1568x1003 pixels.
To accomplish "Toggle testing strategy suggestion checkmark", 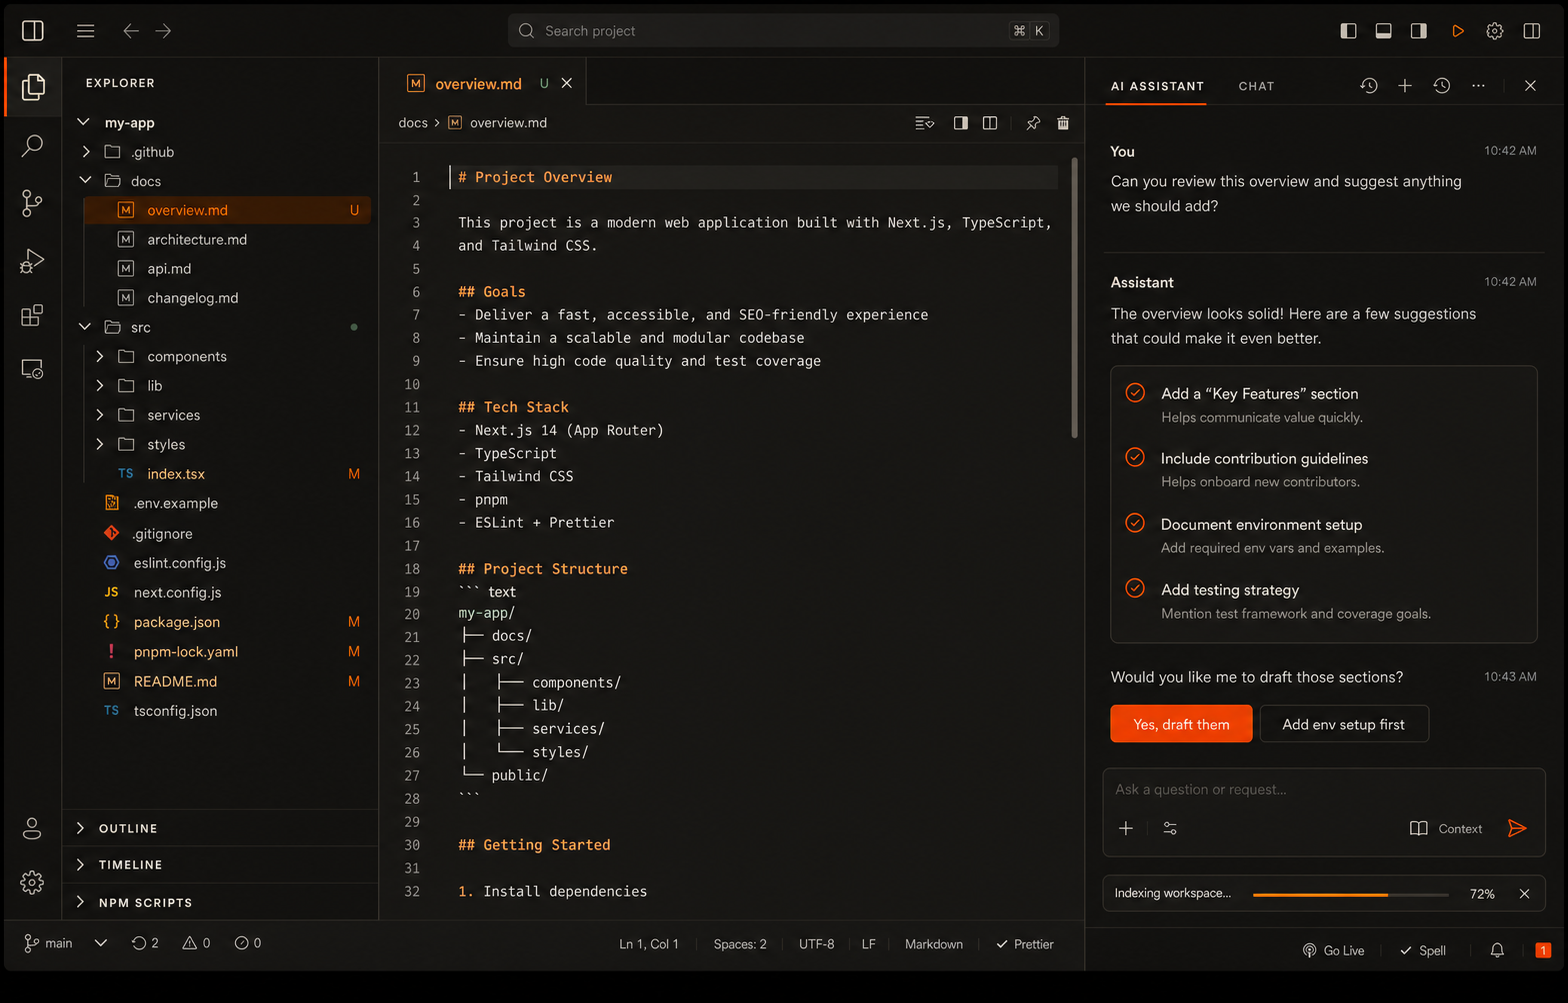I will (x=1135, y=588).
